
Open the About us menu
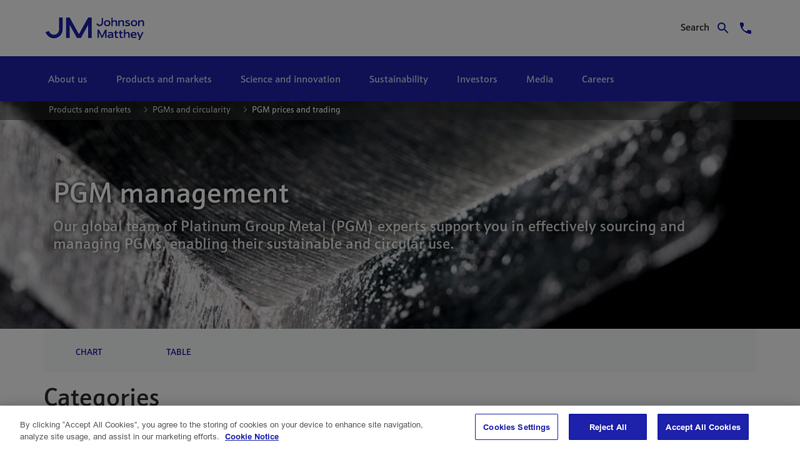(67, 79)
